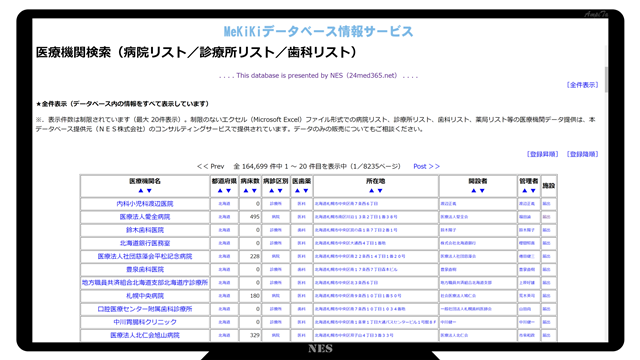Sort 都道府県 column ascending
640x360 pixels.
220,191
